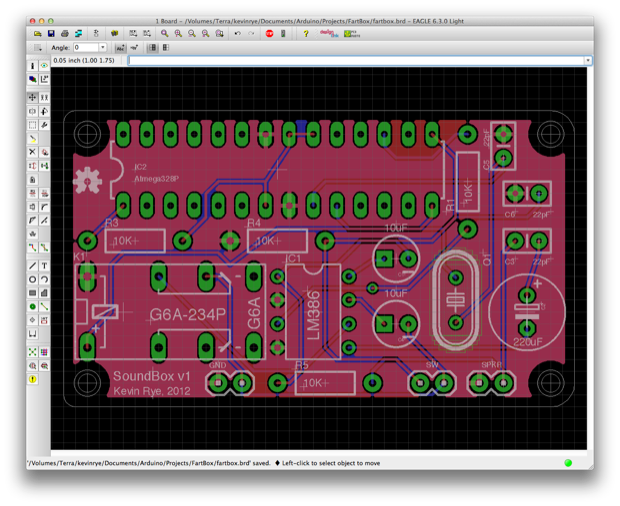Run the ERC check tool

click(x=32, y=366)
